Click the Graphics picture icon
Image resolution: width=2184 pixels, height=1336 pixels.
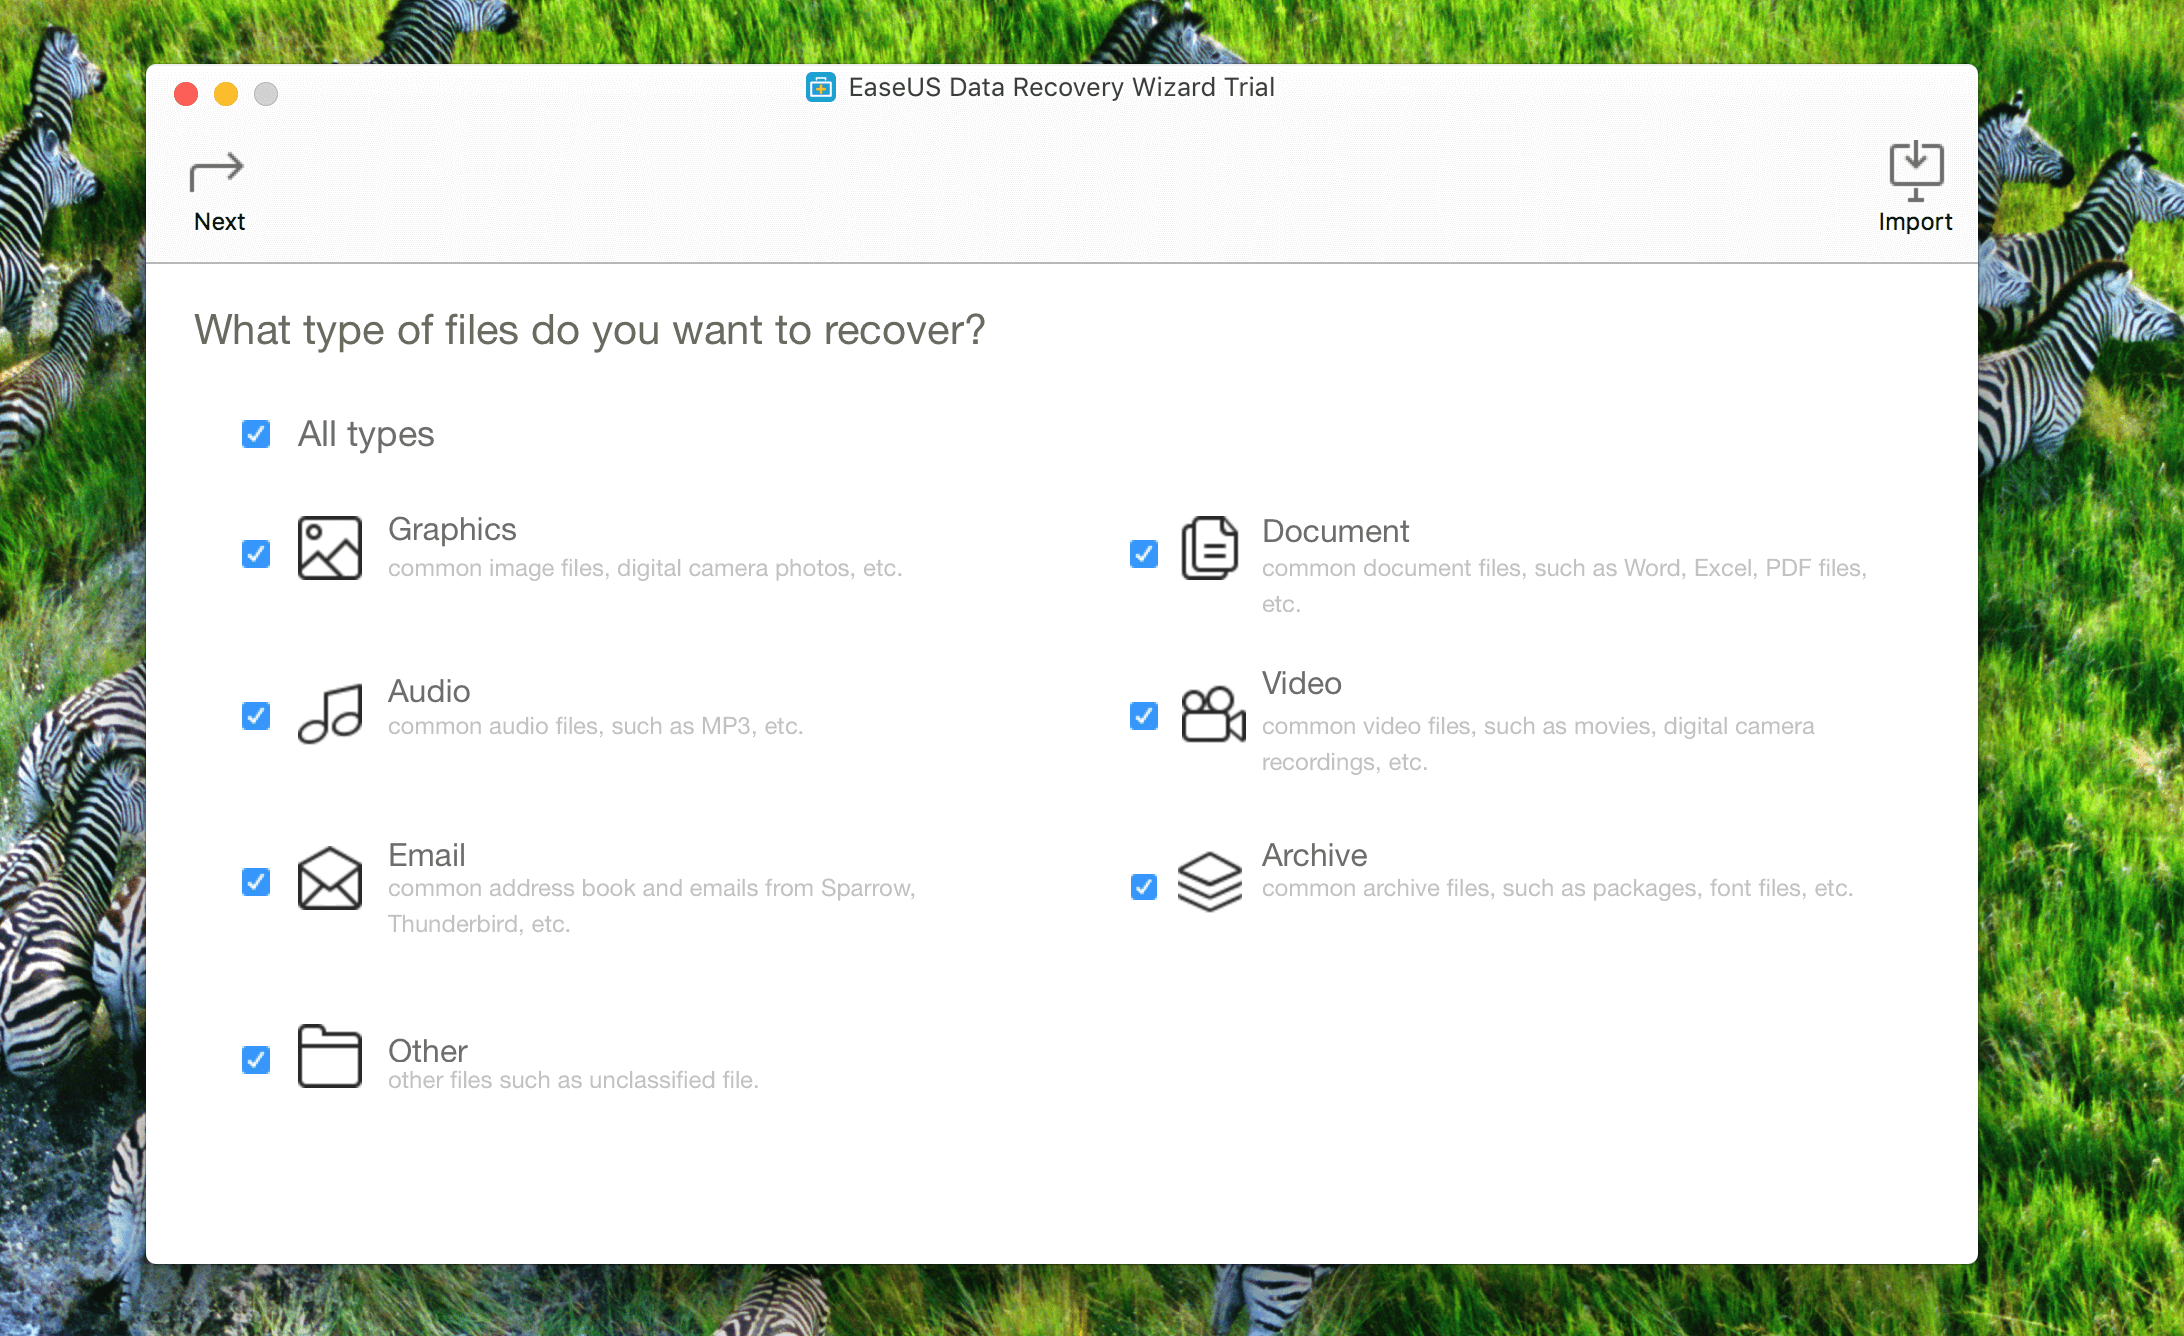pos(329,548)
